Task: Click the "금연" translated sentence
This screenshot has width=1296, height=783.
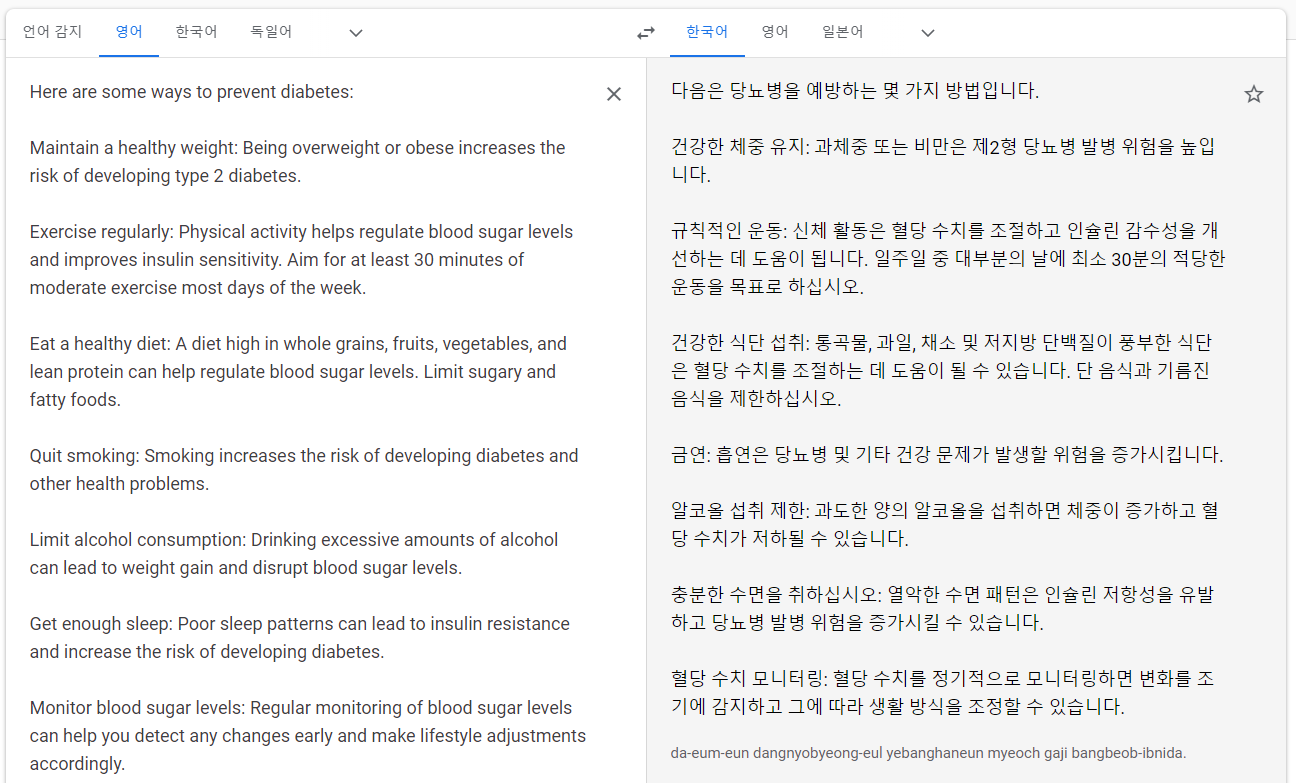Action: pyautogui.click(x=948, y=455)
